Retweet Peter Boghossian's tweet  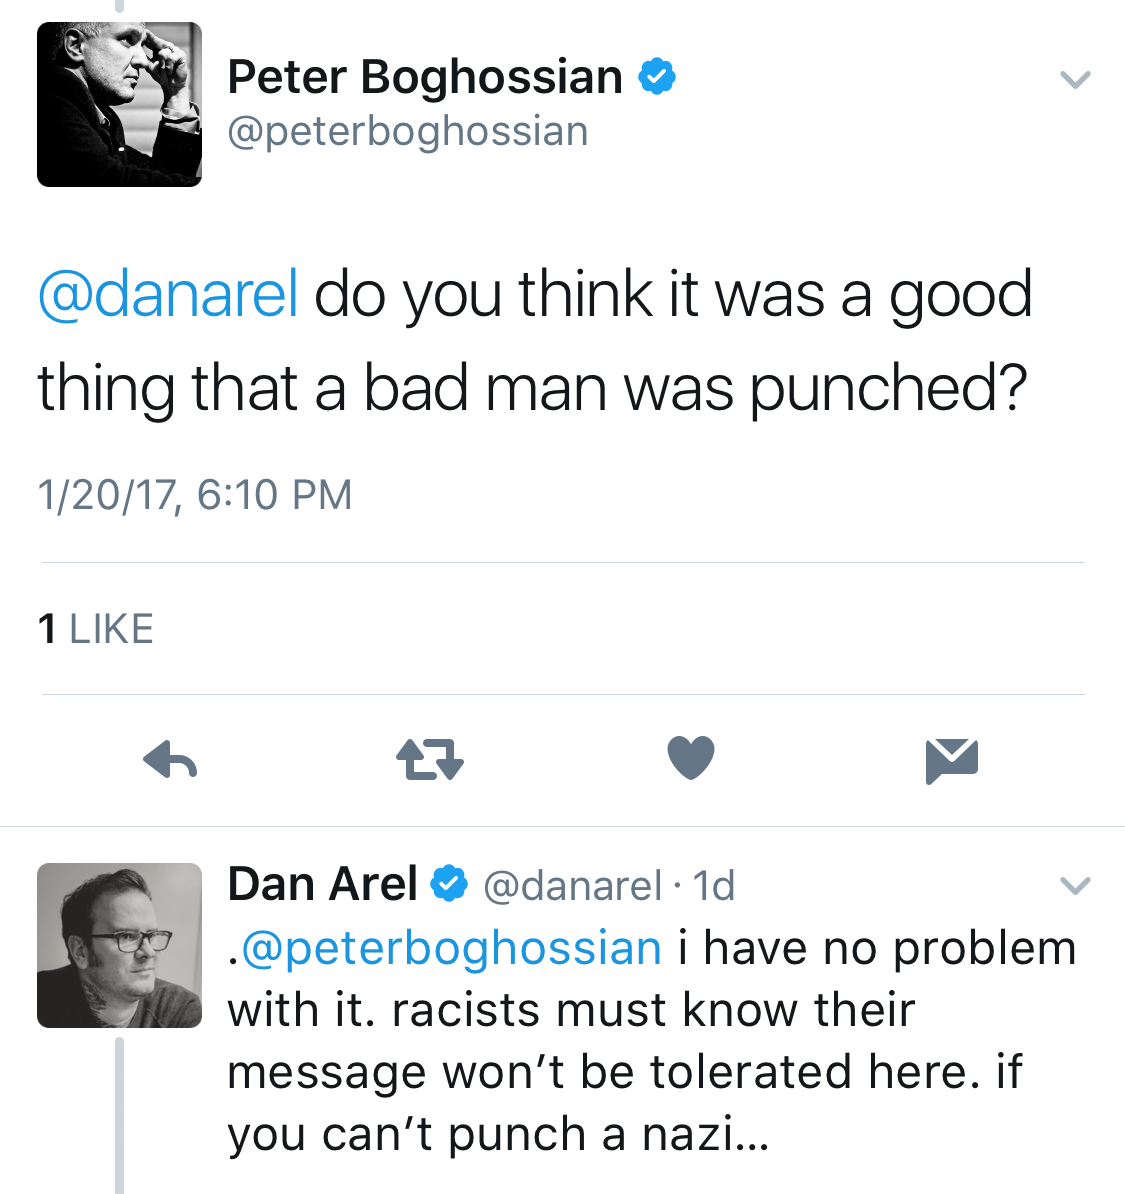[x=430, y=759]
